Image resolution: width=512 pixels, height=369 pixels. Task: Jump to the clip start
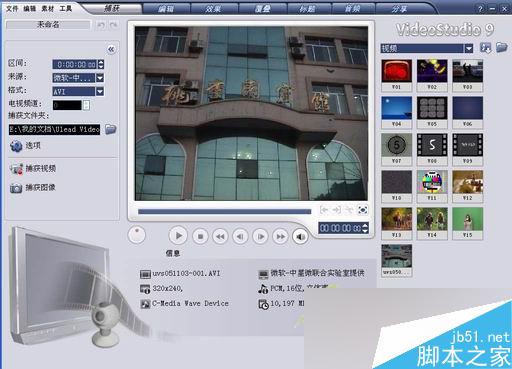(220, 237)
